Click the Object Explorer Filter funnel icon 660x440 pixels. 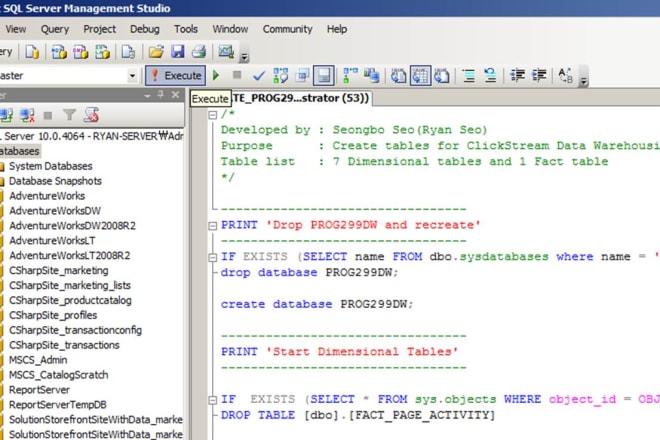click(69, 115)
